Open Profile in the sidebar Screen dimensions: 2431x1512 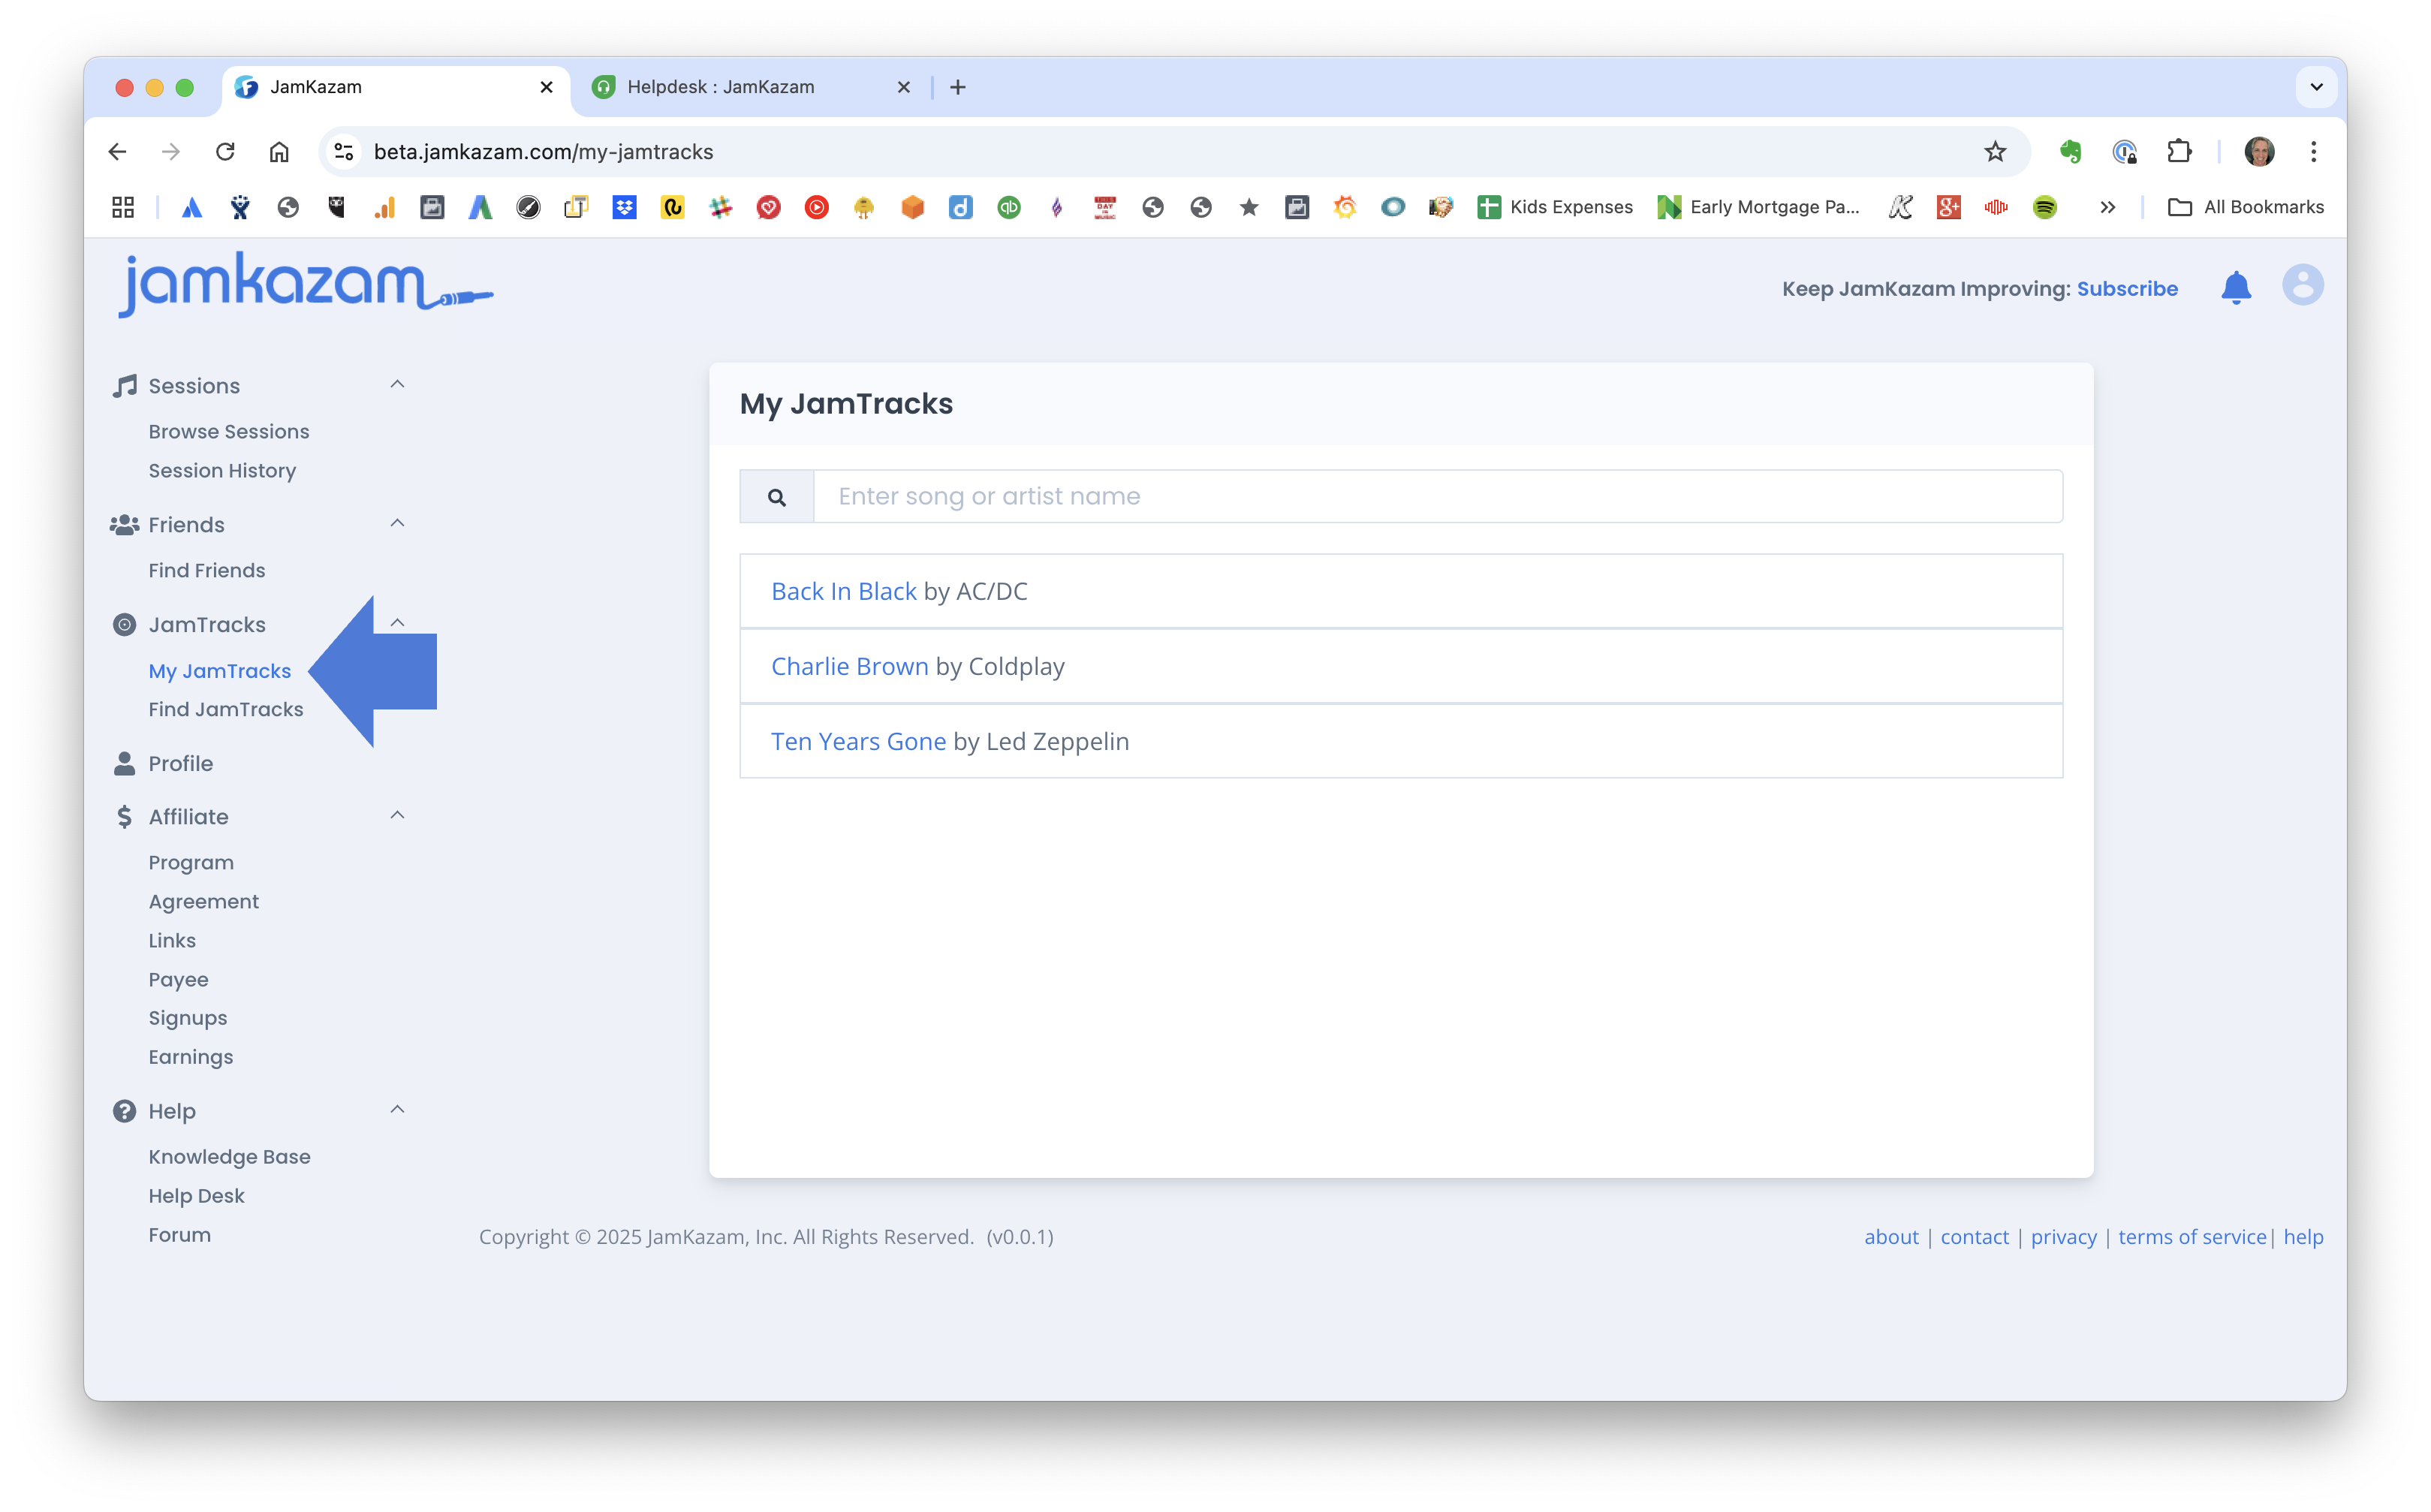pos(181,763)
